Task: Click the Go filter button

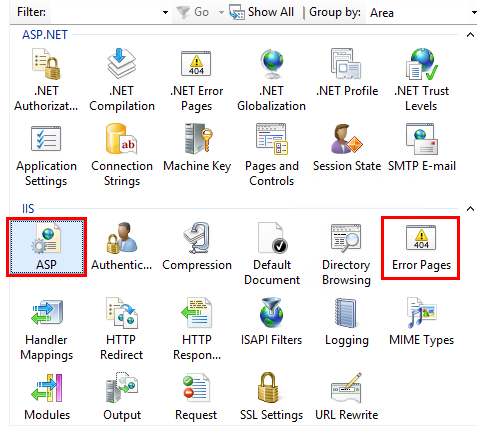Action: point(193,12)
